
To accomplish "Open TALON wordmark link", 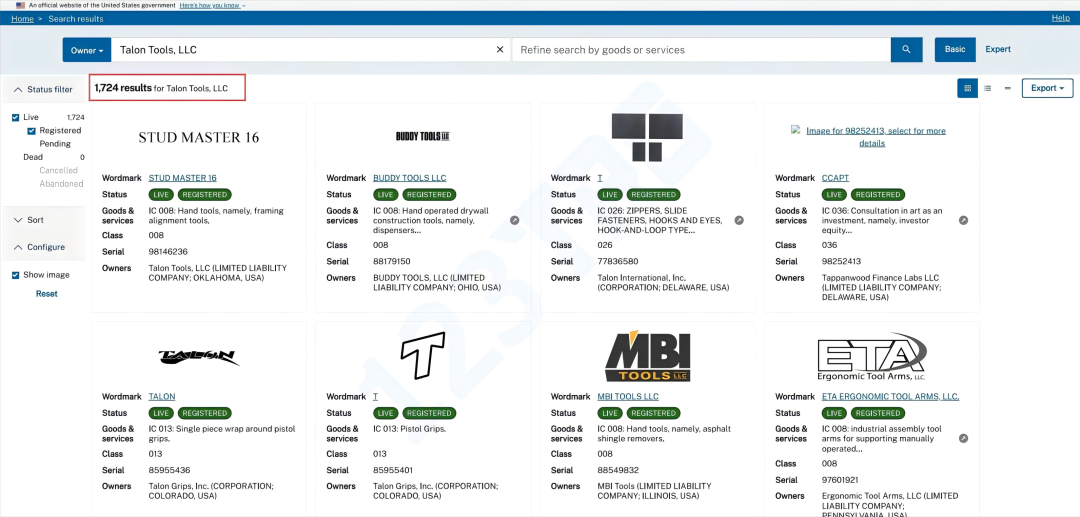I will pyautogui.click(x=162, y=397).
